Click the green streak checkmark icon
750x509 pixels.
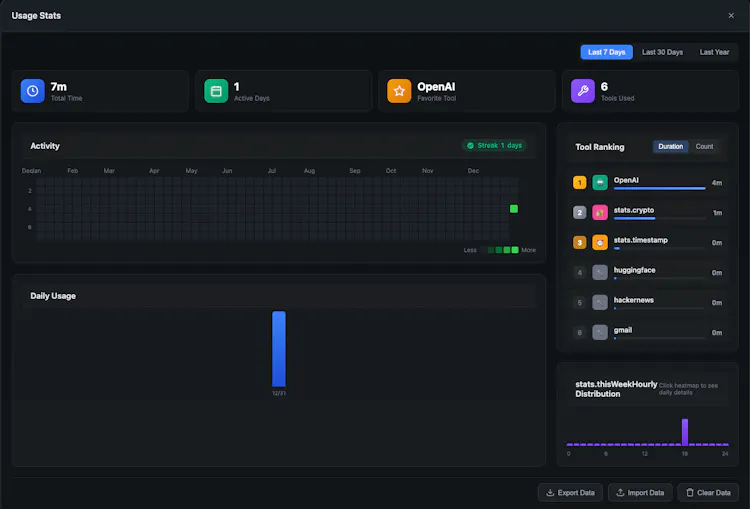tap(470, 145)
